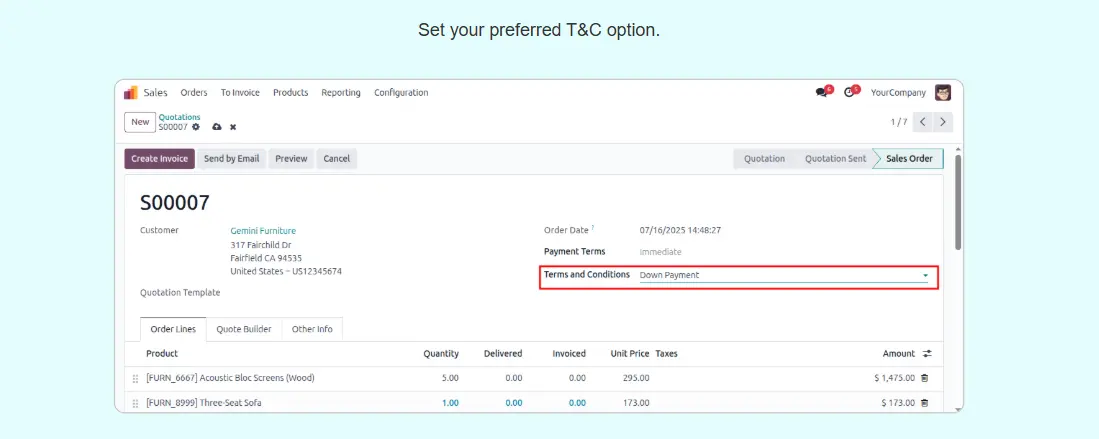Go to the previous record arrow

tap(922, 122)
